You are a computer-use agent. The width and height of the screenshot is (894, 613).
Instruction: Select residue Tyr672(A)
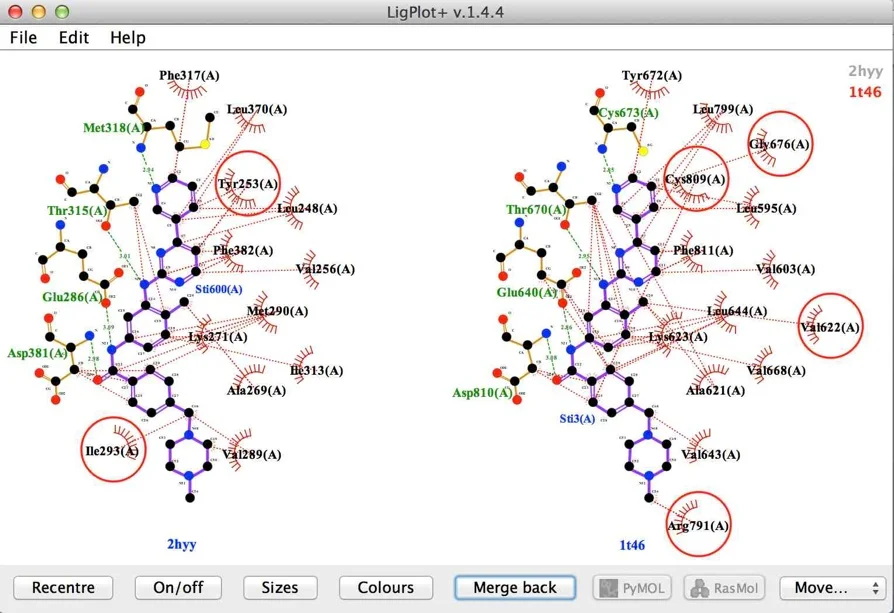tap(652, 75)
